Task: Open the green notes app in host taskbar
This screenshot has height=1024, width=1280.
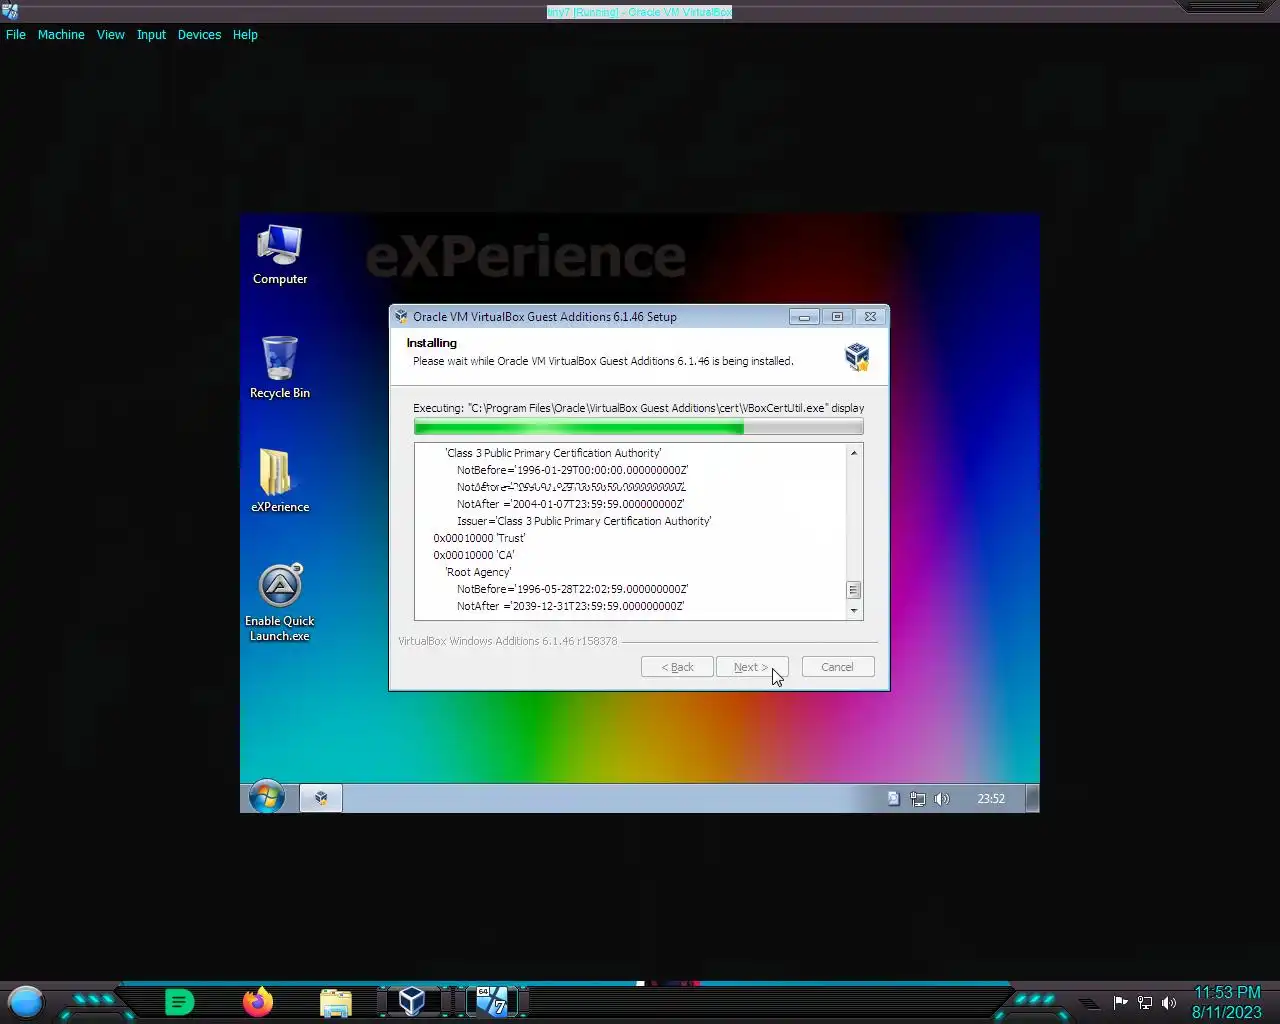Action: [179, 1001]
